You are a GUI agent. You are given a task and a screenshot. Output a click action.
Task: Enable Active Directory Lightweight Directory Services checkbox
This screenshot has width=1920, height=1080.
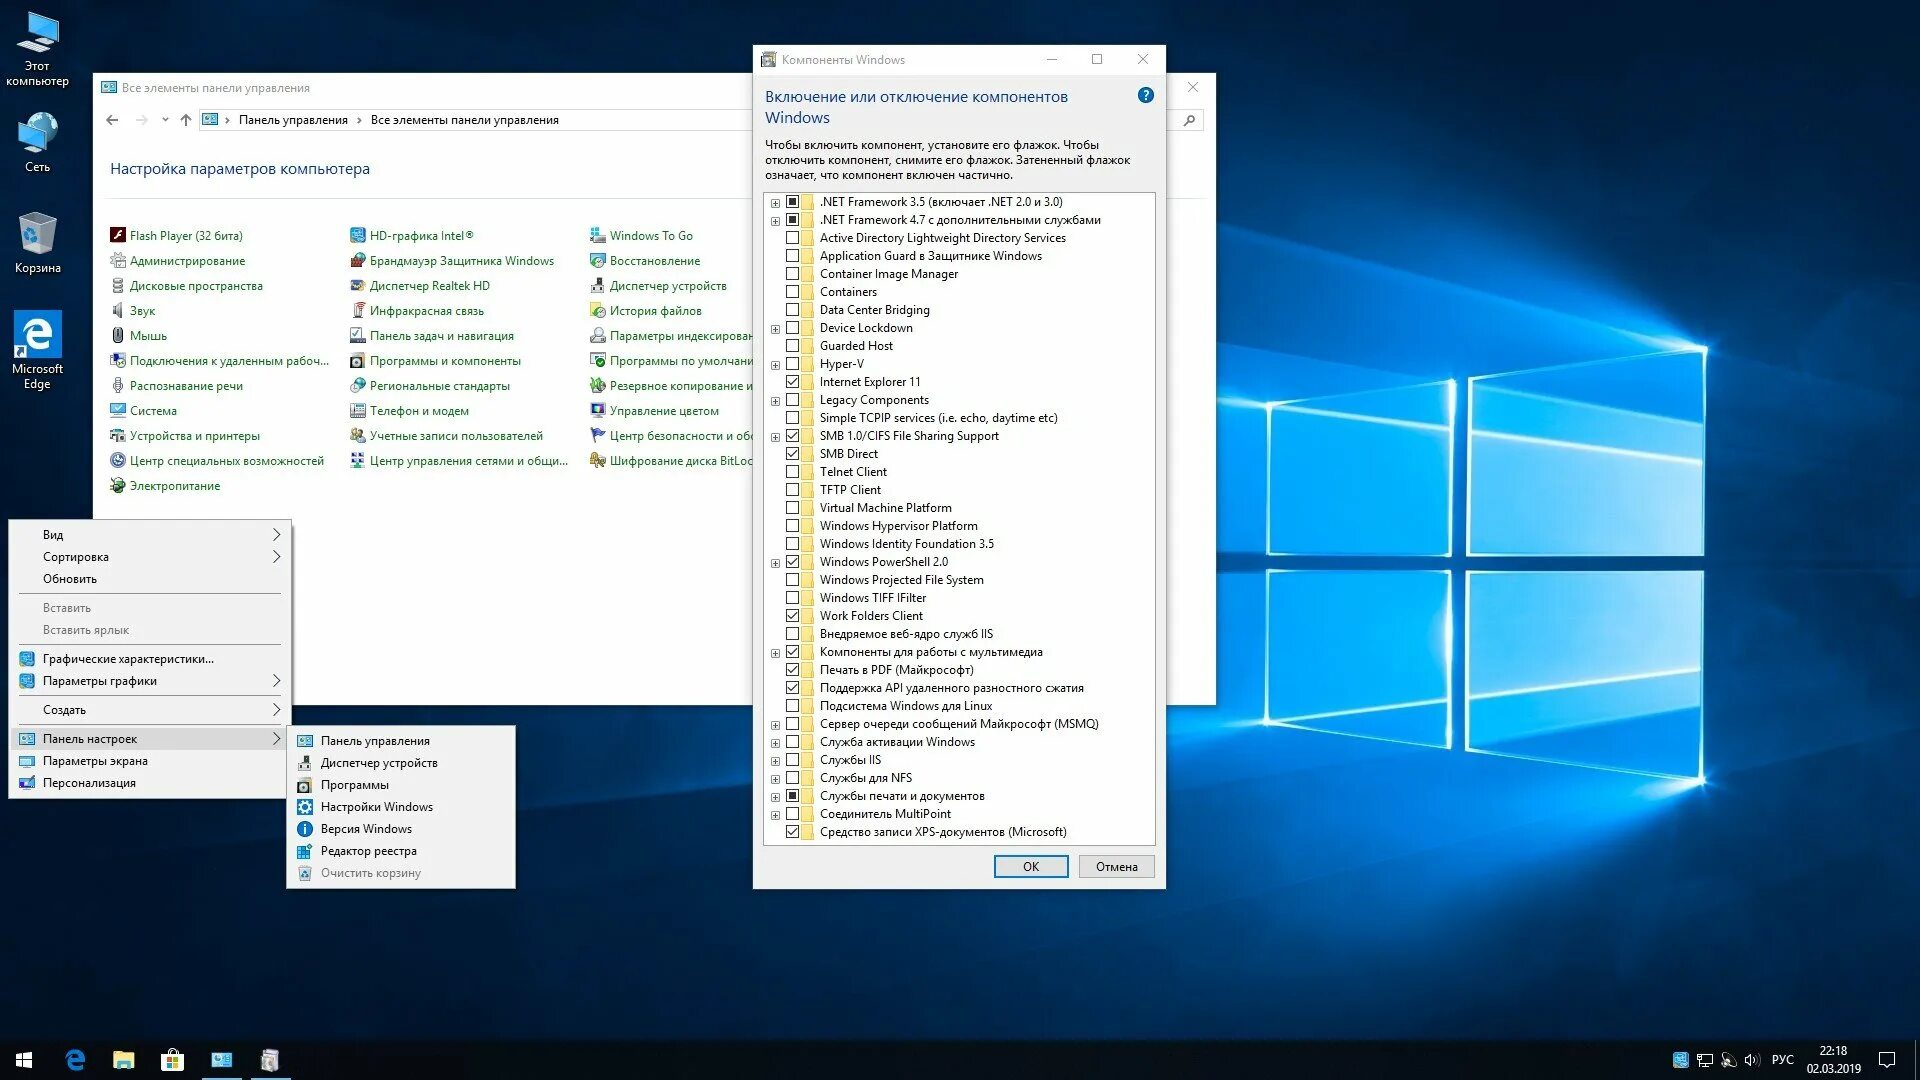pyautogui.click(x=793, y=238)
